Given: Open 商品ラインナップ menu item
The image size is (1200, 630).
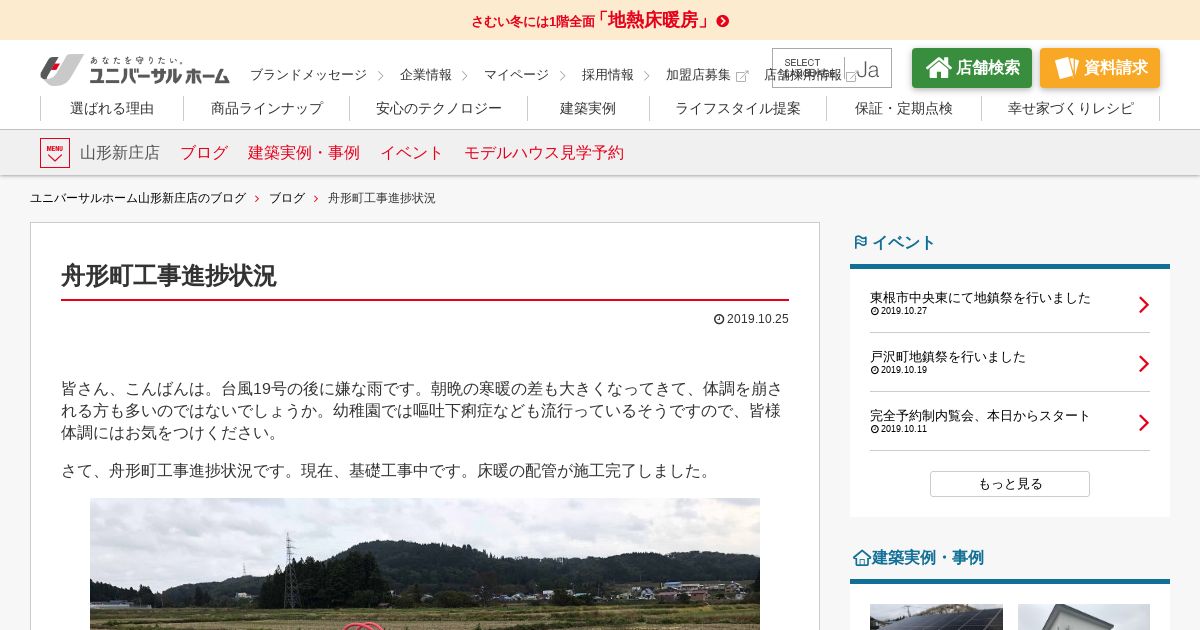Looking at the screenshot, I should coord(267,108).
